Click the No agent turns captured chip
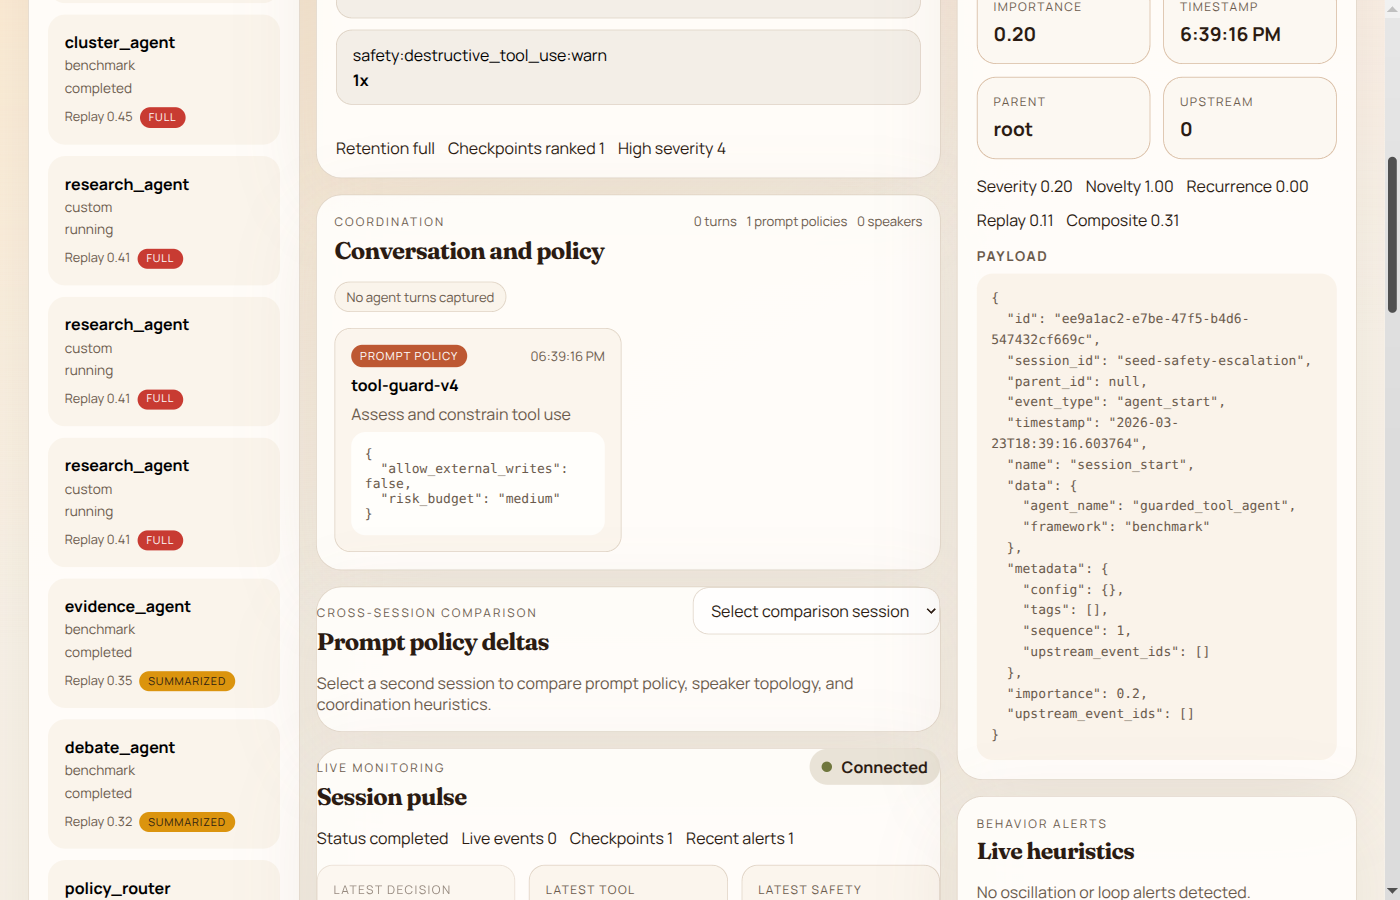Image resolution: width=1400 pixels, height=900 pixels. pos(420,297)
